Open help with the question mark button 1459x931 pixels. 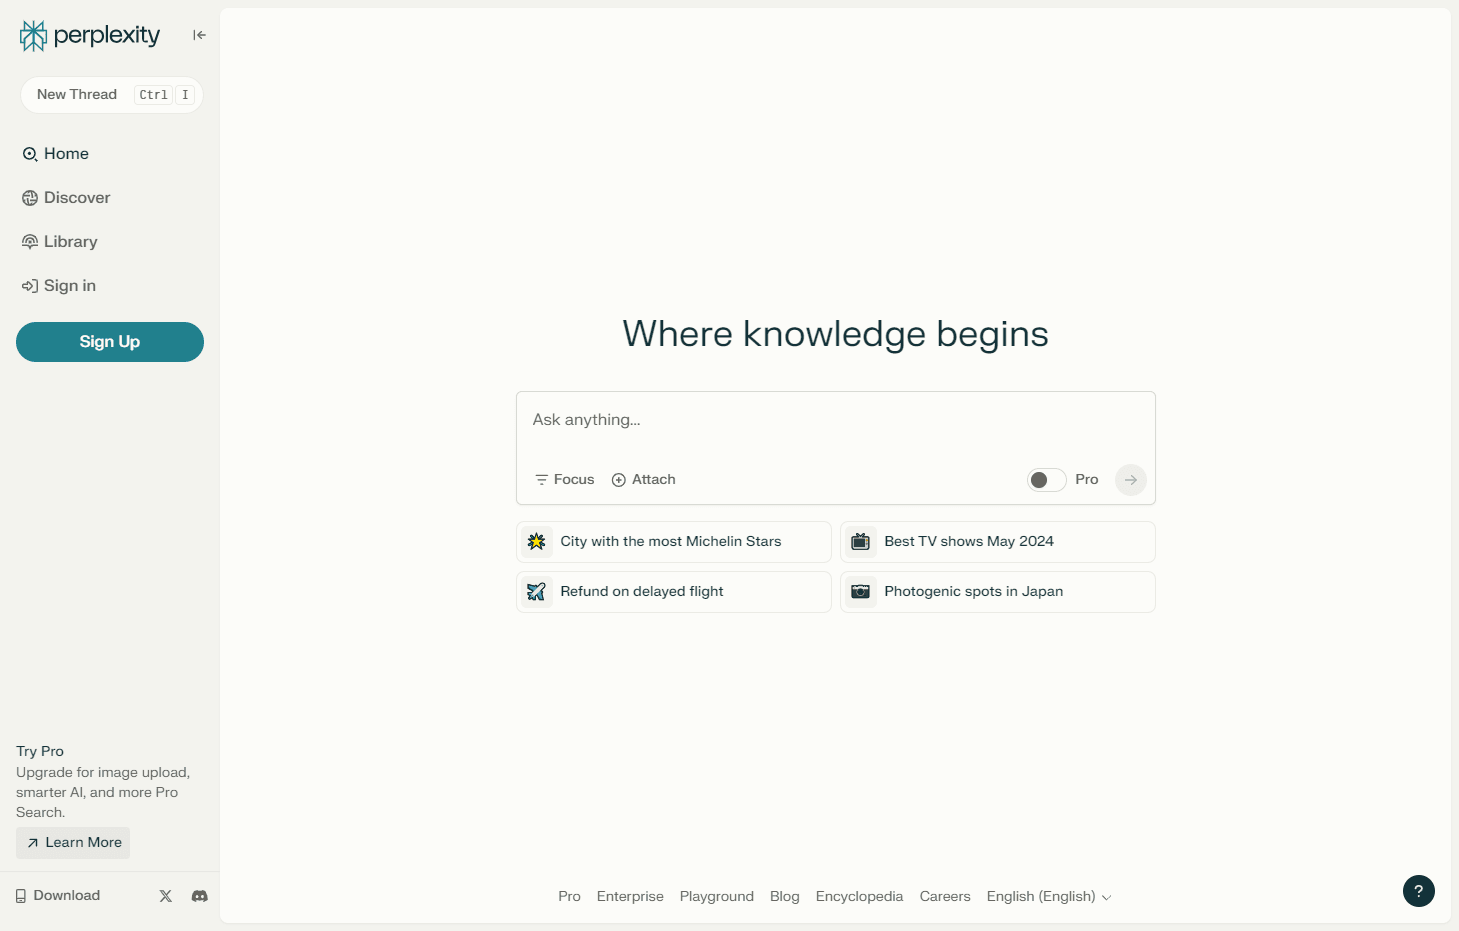point(1418,891)
